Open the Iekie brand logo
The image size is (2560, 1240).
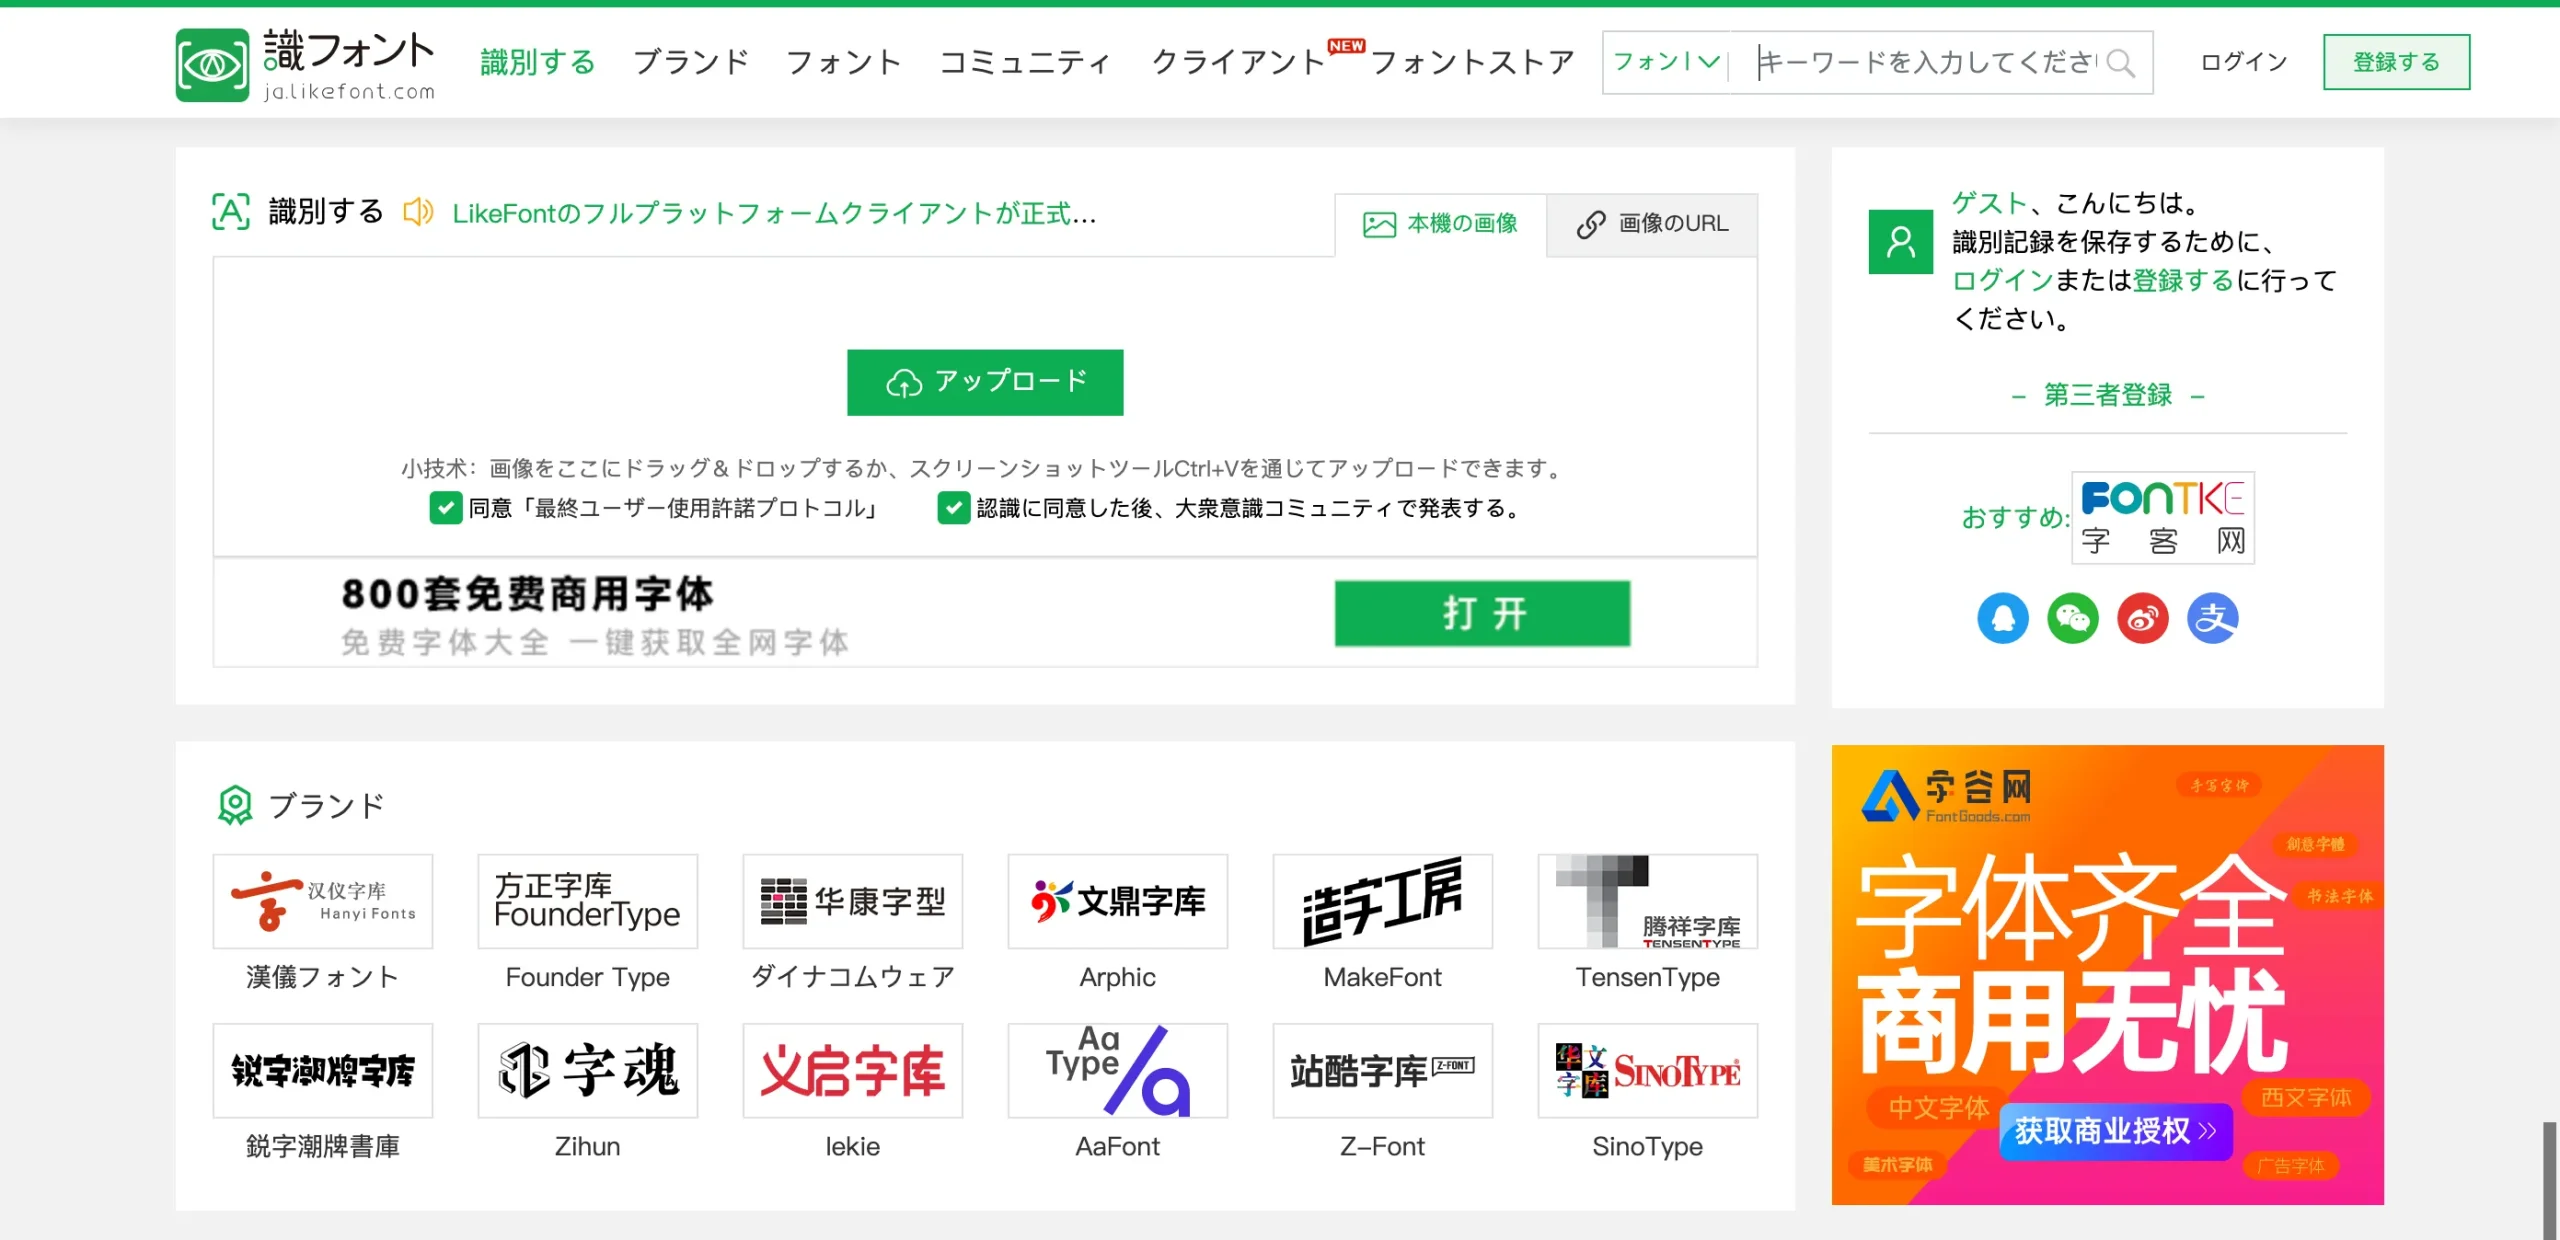pyautogui.click(x=853, y=1070)
